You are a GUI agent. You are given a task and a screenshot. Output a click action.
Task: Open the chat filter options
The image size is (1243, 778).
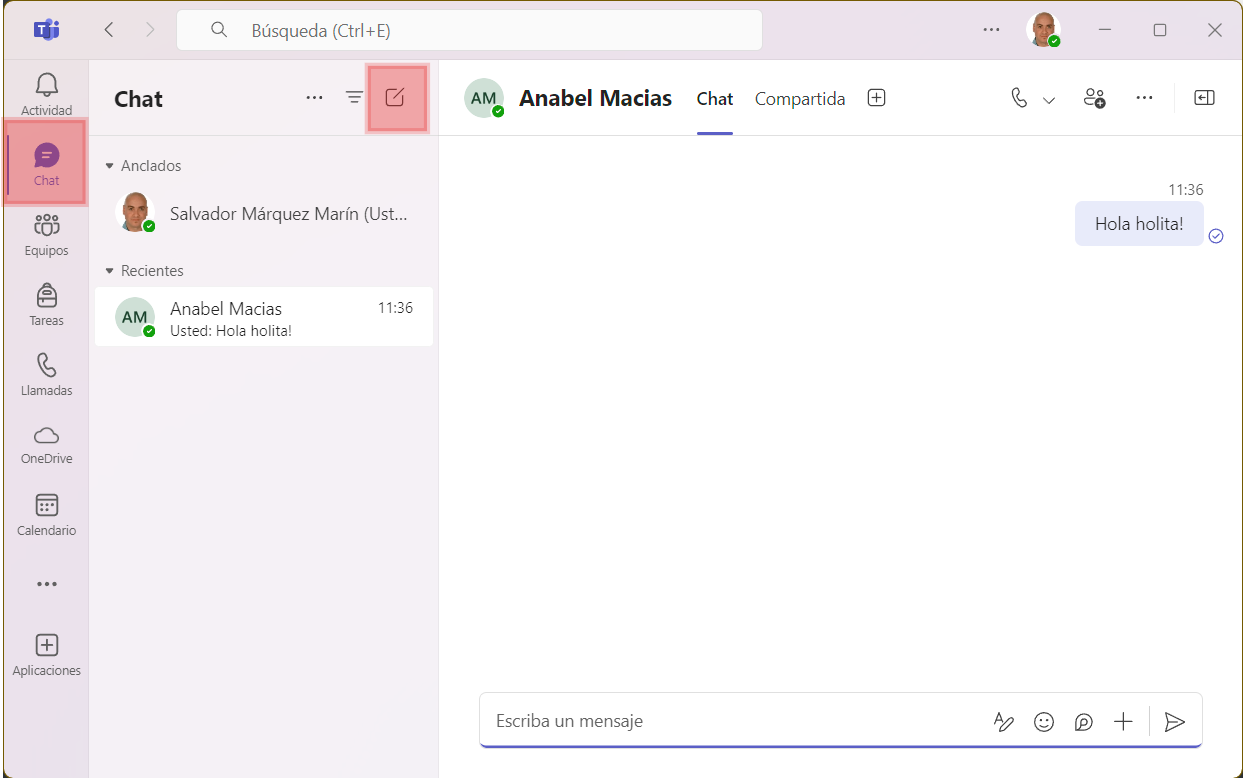[x=354, y=97]
